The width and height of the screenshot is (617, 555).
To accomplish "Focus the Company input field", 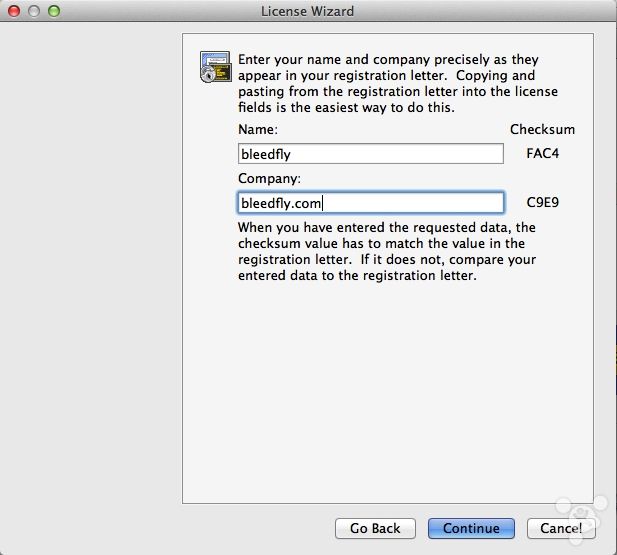I will point(371,203).
